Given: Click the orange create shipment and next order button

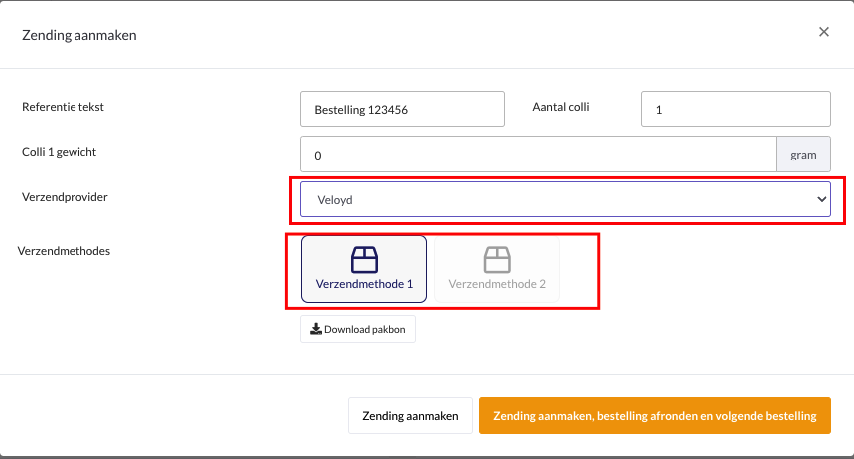Looking at the screenshot, I should (x=655, y=416).
